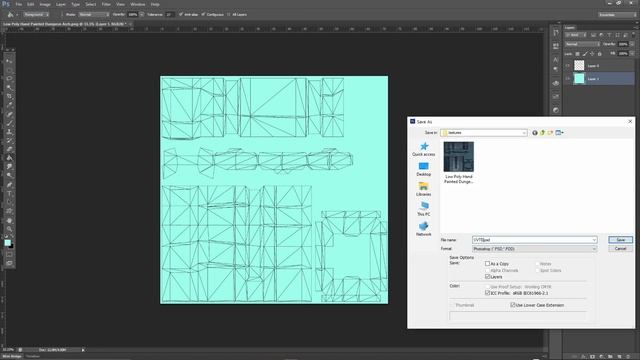Select the Crop tool
Image resolution: width=640 pixels, height=360 pixels.
9,96
